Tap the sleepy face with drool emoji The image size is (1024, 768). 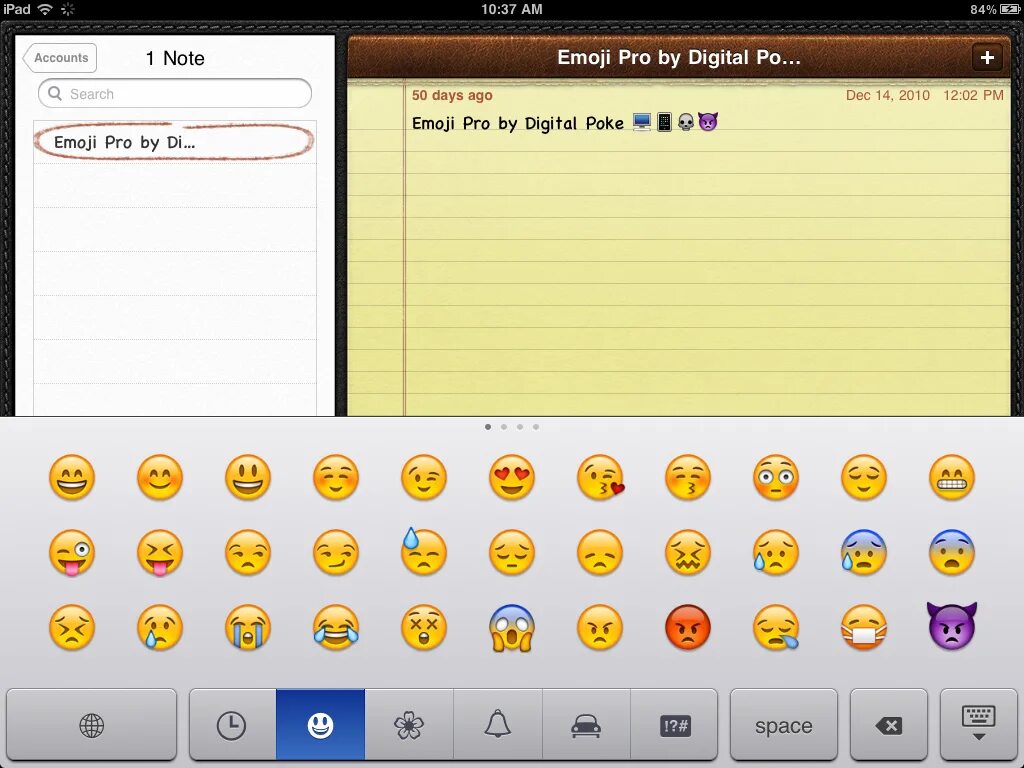776,628
